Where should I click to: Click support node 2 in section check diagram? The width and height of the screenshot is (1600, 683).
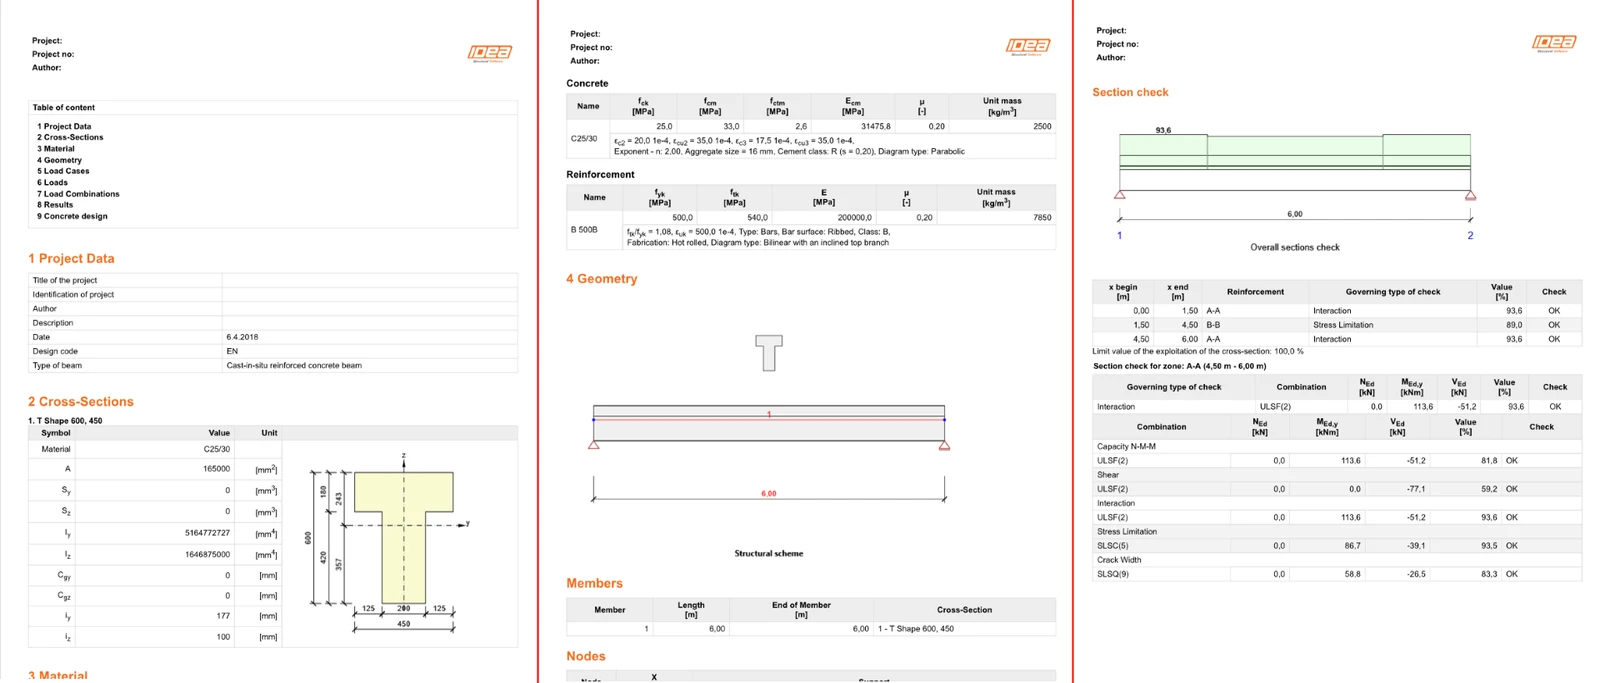click(x=1470, y=235)
